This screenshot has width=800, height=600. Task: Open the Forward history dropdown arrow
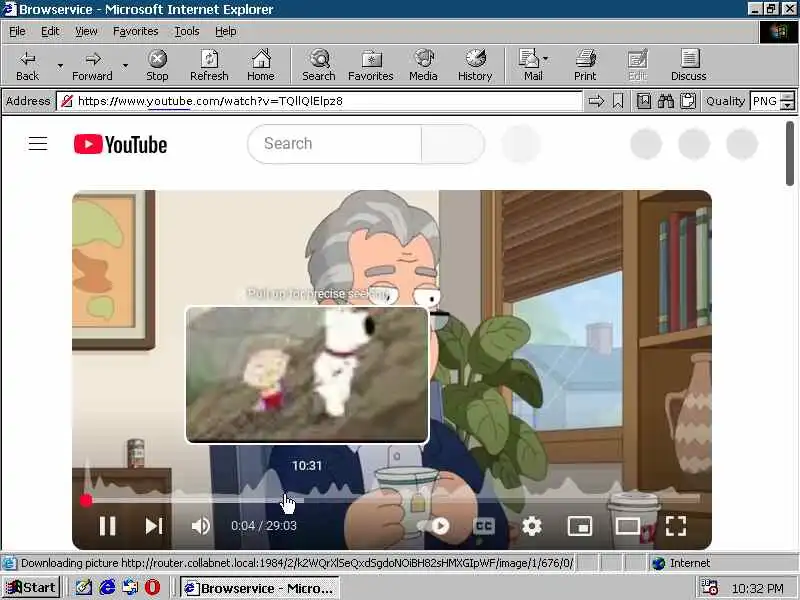125,66
